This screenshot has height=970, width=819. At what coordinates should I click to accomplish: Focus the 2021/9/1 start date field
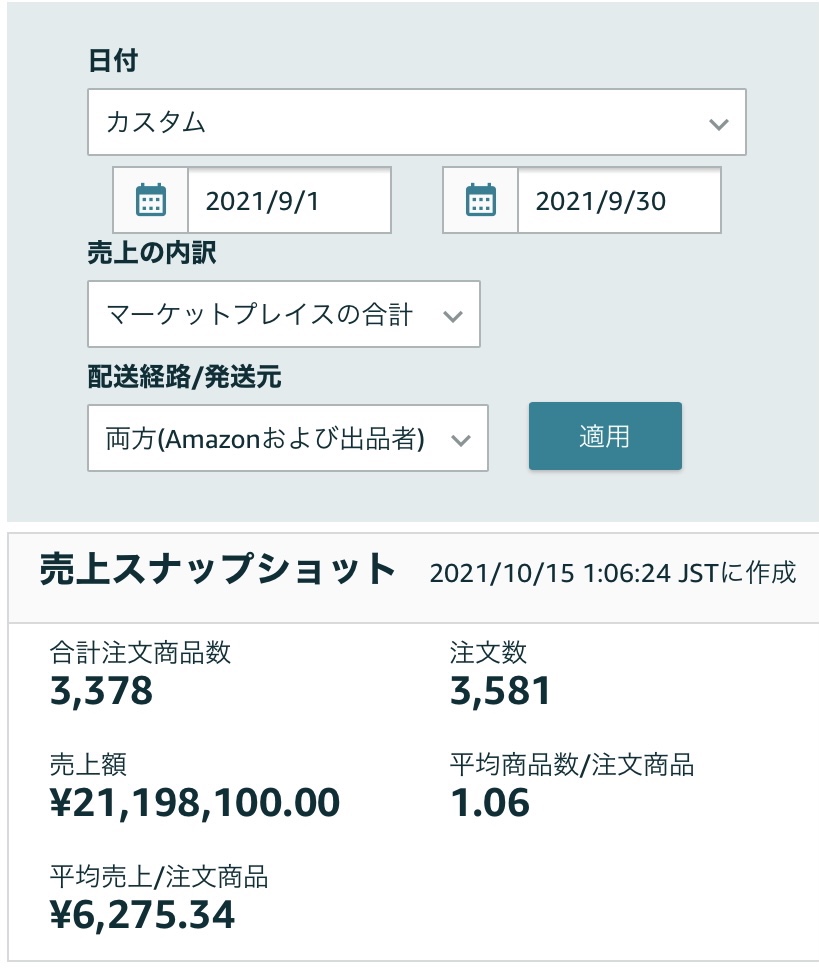289,200
